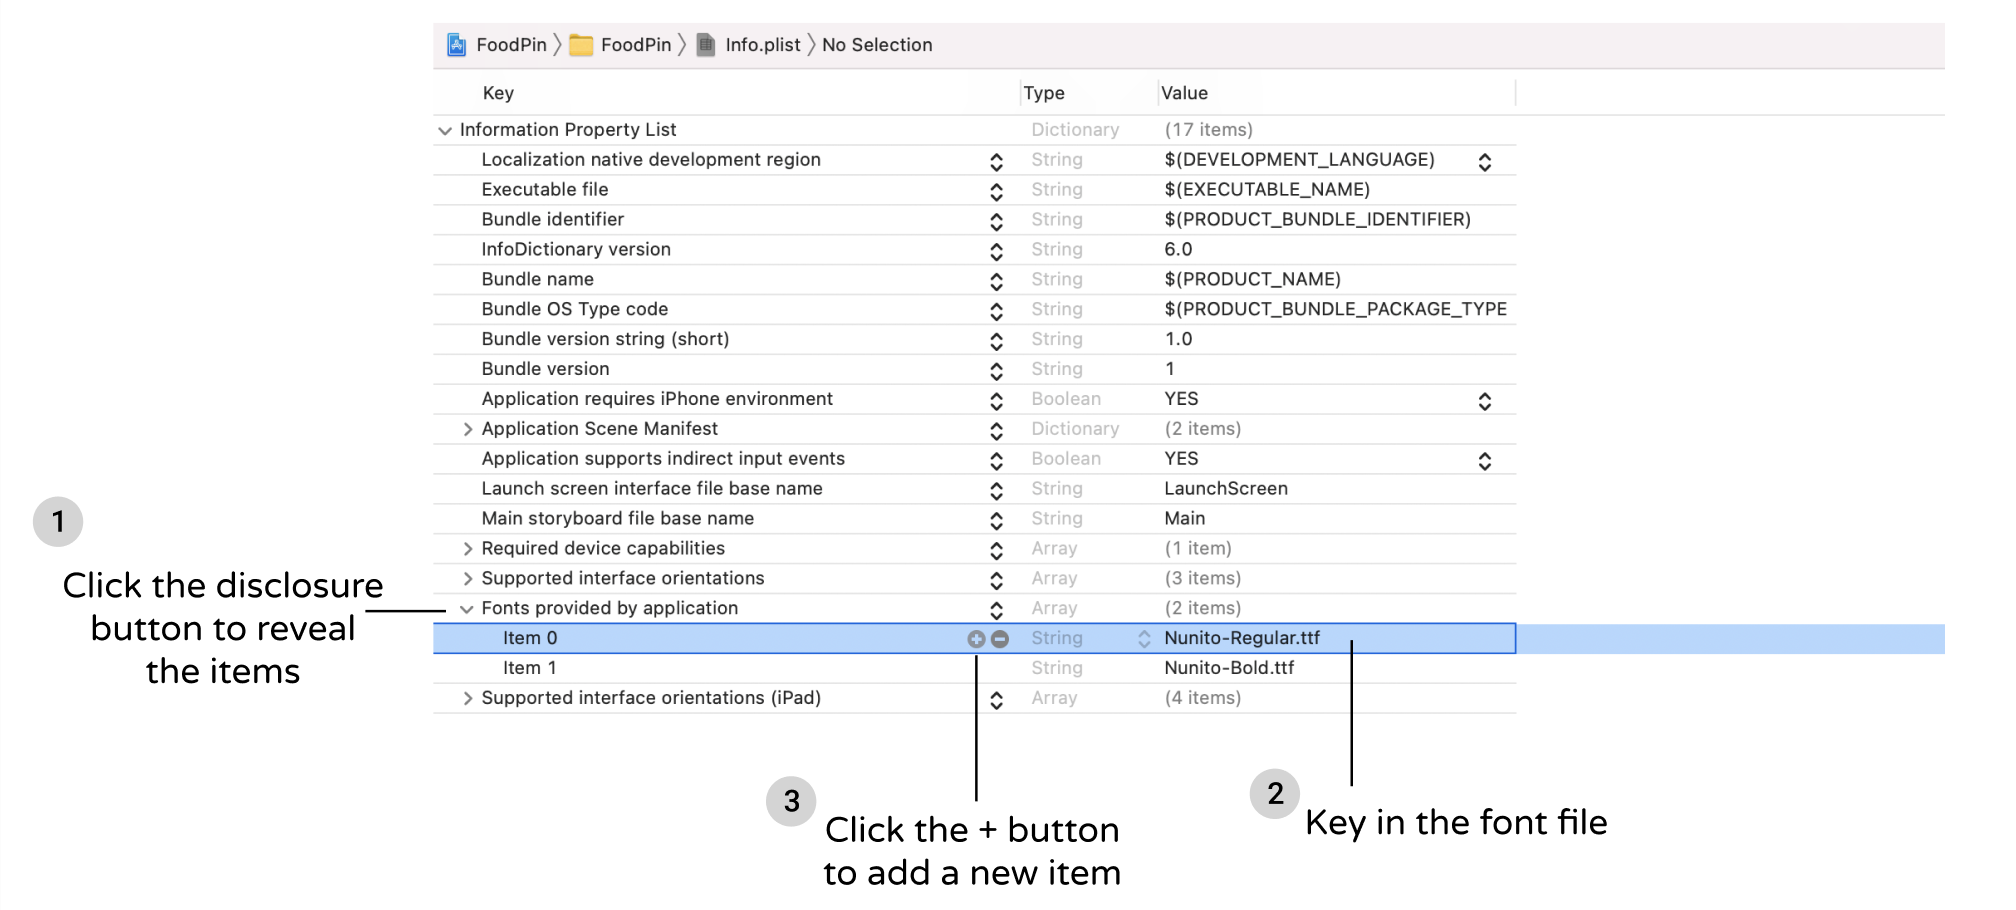Click the stepper beside Executable file
This screenshot has width=2016, height=910.
tap(996, 191)
